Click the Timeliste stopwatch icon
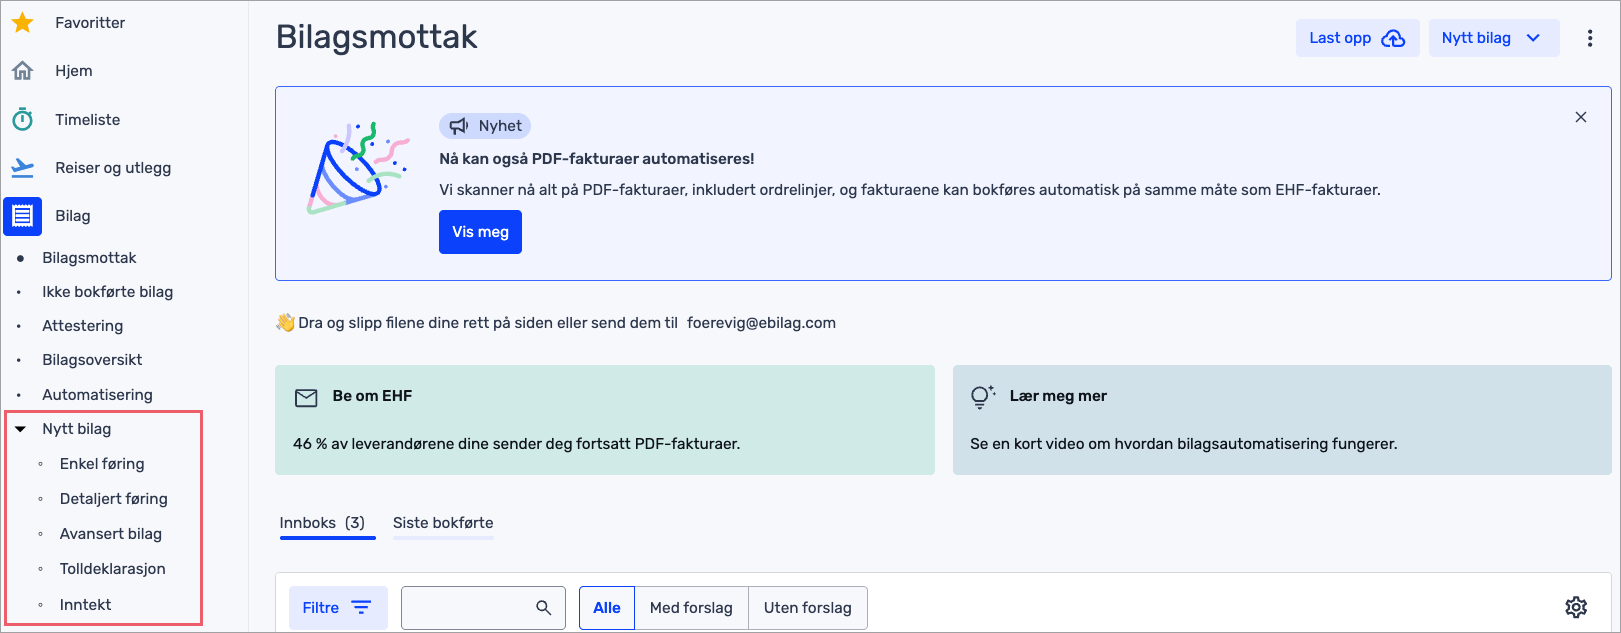The width and height of the screenshot is (1621, 633). [x=22, y=120]
